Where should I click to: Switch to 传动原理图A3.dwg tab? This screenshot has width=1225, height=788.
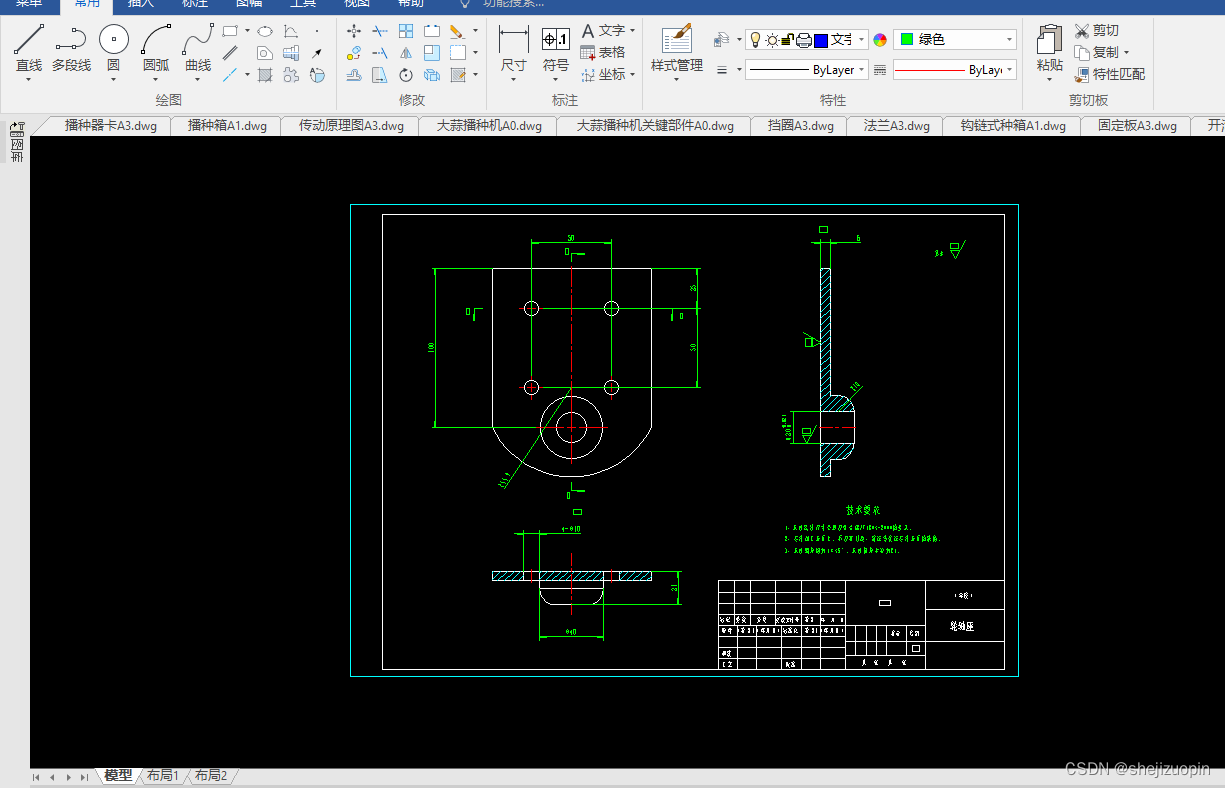pos(351,126)
